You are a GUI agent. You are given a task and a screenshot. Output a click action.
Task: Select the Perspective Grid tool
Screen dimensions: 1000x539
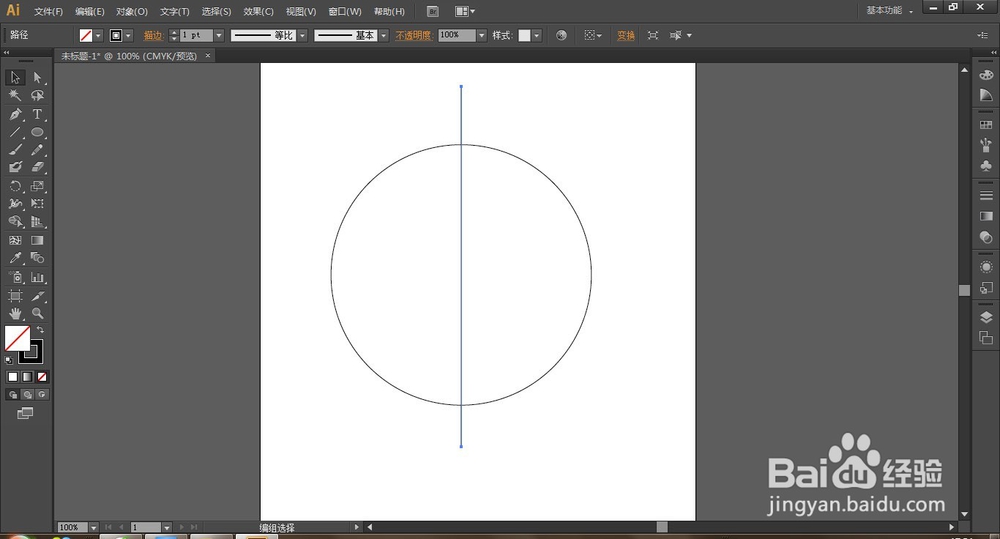pyautogui.click(x=37, y=222)
